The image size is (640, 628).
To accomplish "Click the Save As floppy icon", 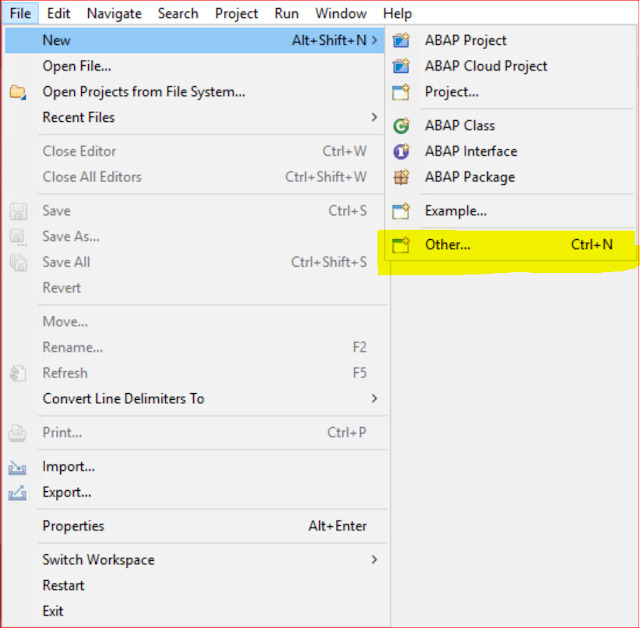I will click(x=18, y=237).
